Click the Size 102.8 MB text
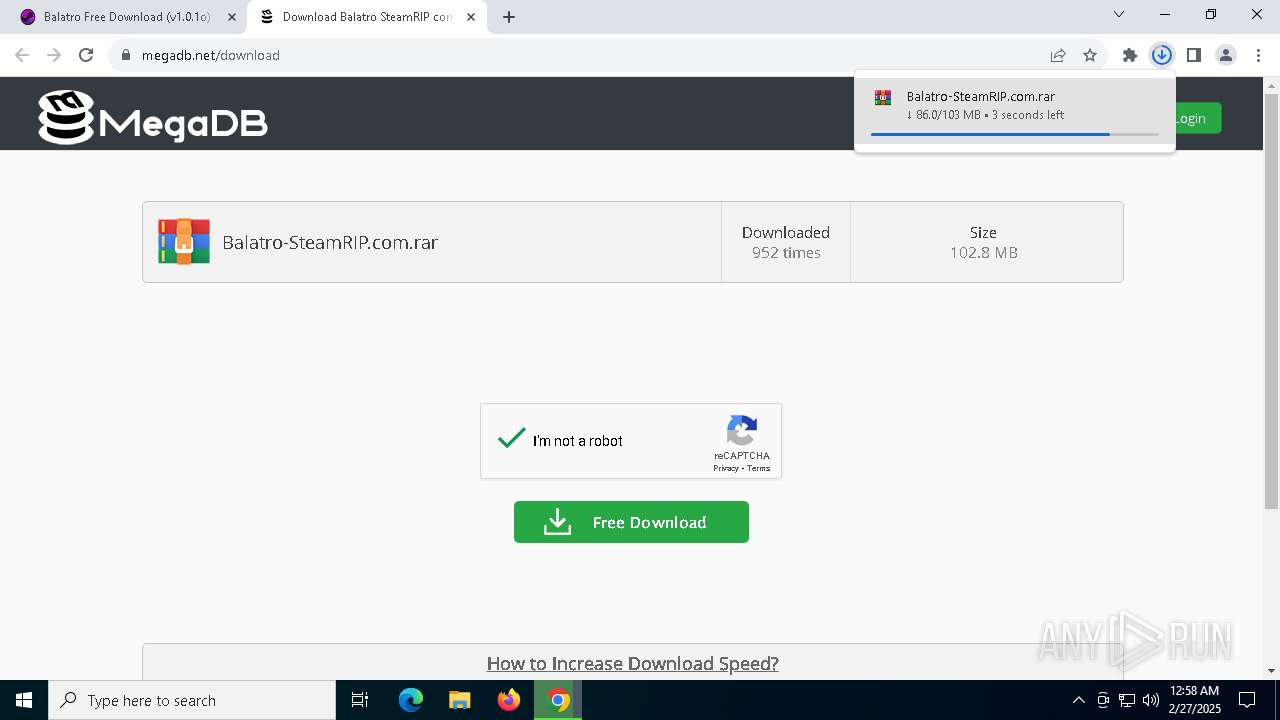The width and height of the screenshot is (1280, 720). (x=984, y=242)
